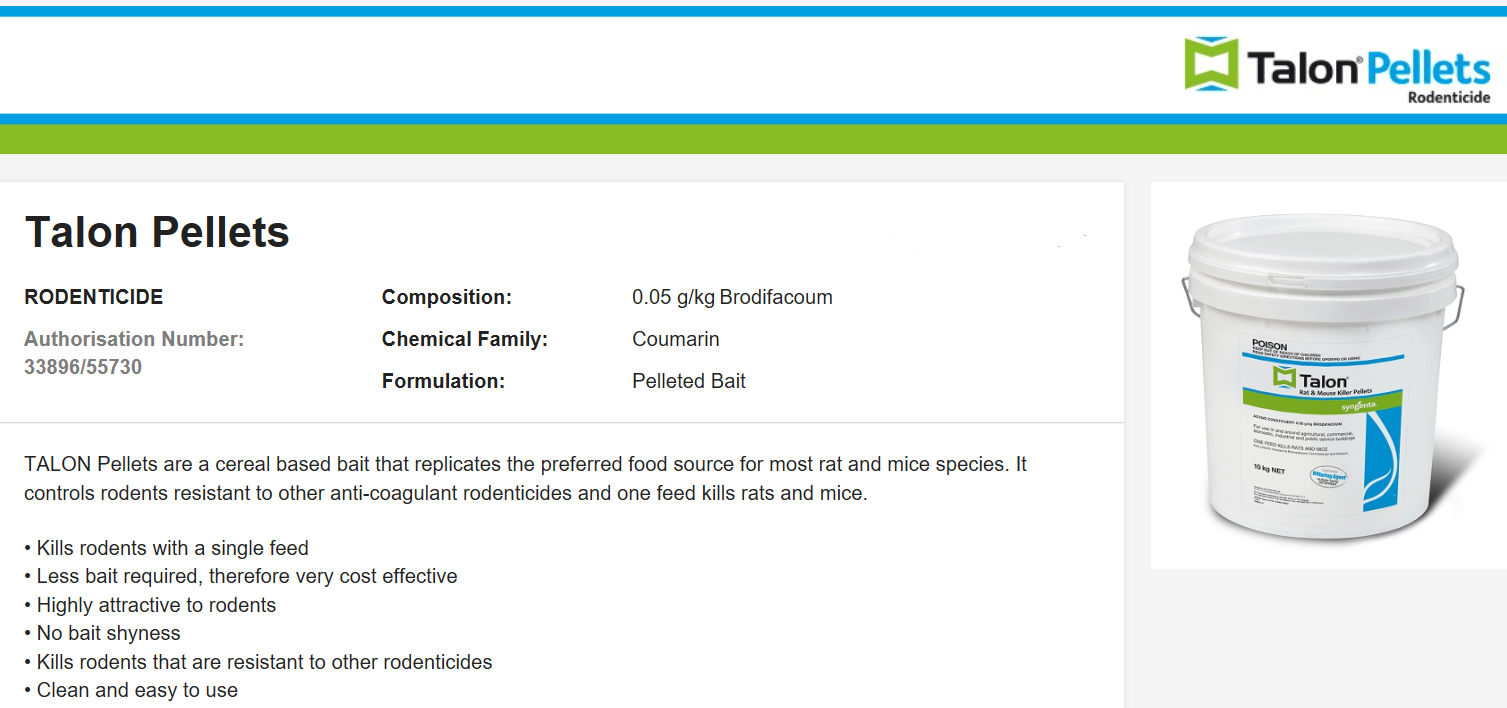Select the 0.05 g/kg Brodifacoum value
The height and width of the screenshot is (708, 1507).
732,297
